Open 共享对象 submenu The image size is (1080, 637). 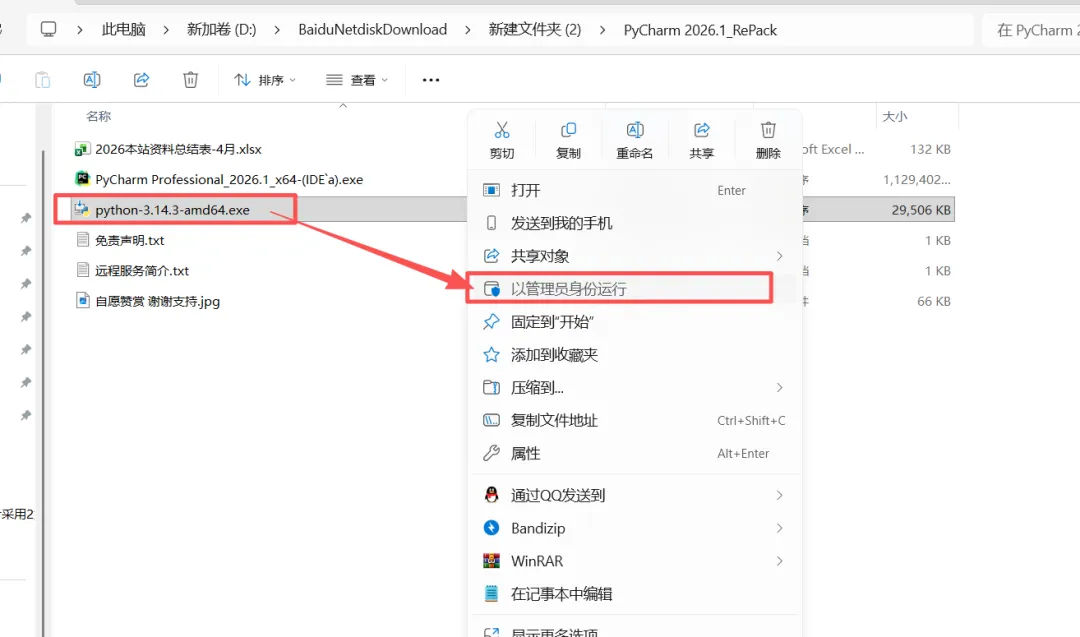click(x=634, y=256)
